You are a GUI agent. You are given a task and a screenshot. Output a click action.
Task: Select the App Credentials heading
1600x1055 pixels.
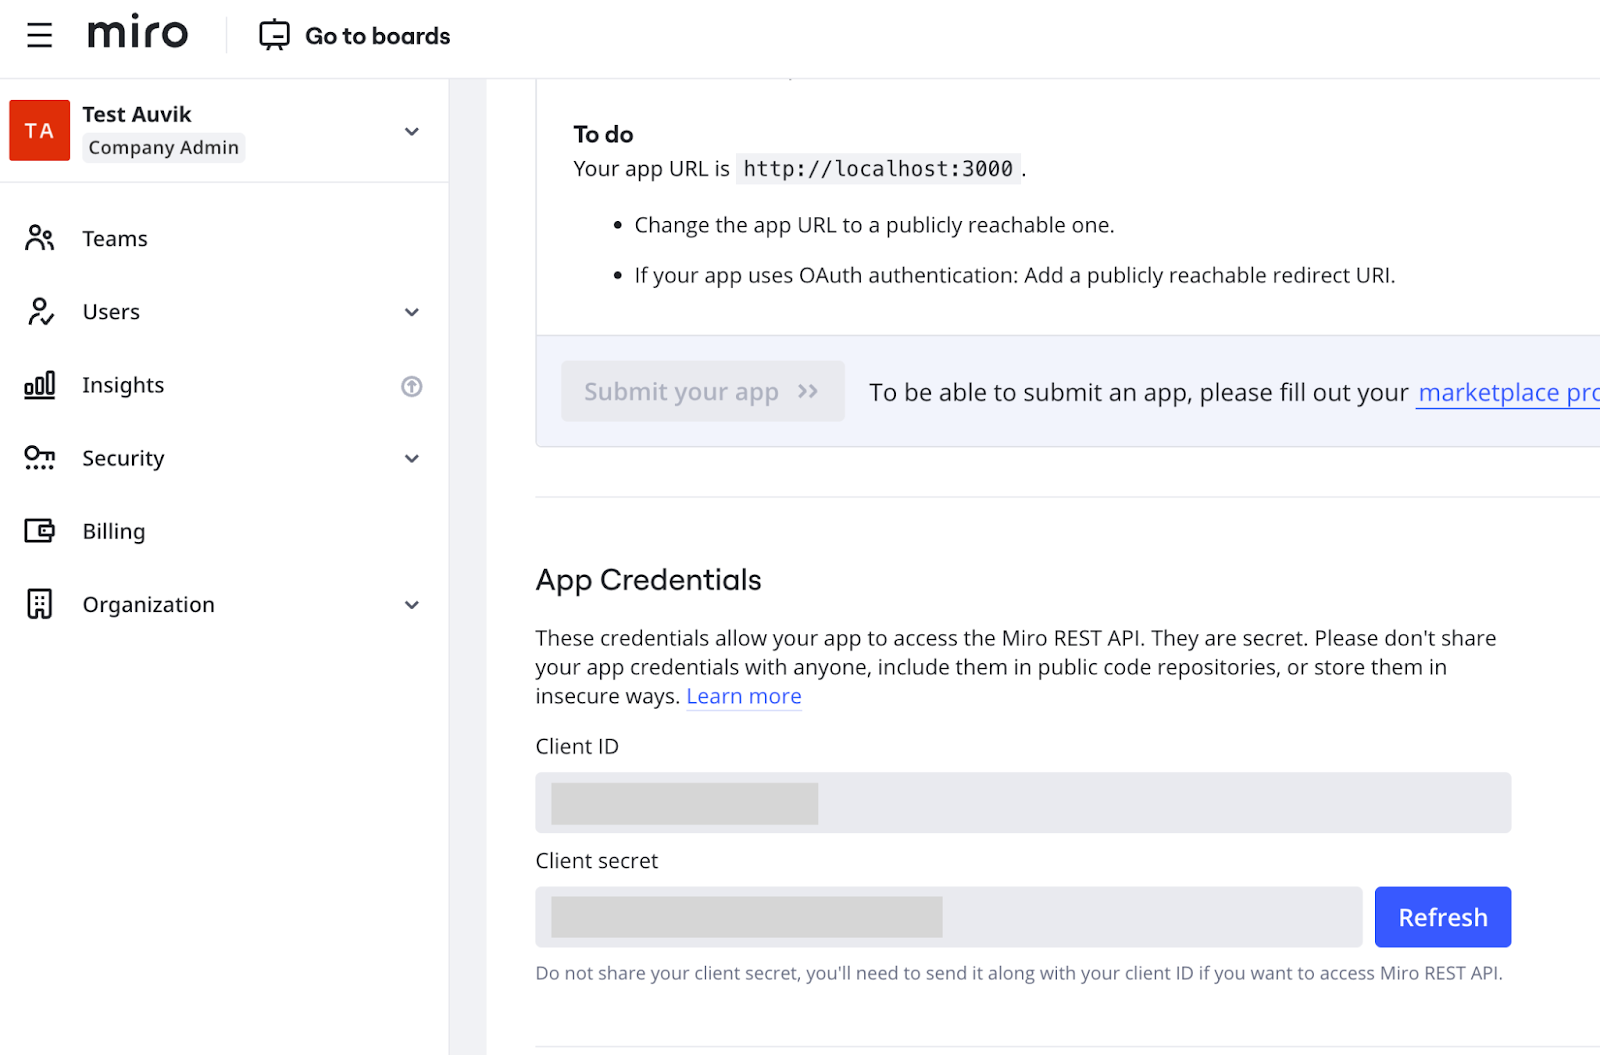[x=648, y=580]
